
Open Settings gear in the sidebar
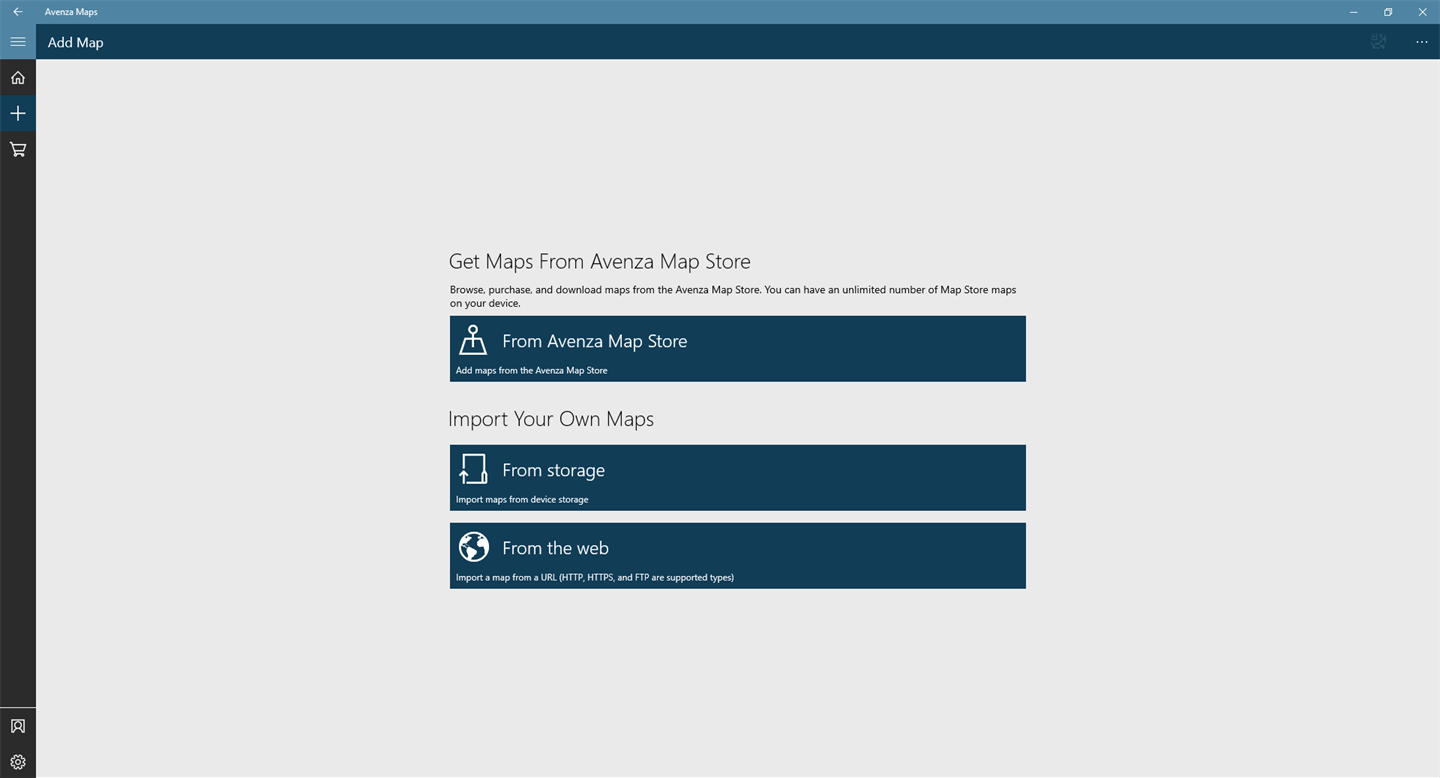pyautogui.click(x=18, y=762)
